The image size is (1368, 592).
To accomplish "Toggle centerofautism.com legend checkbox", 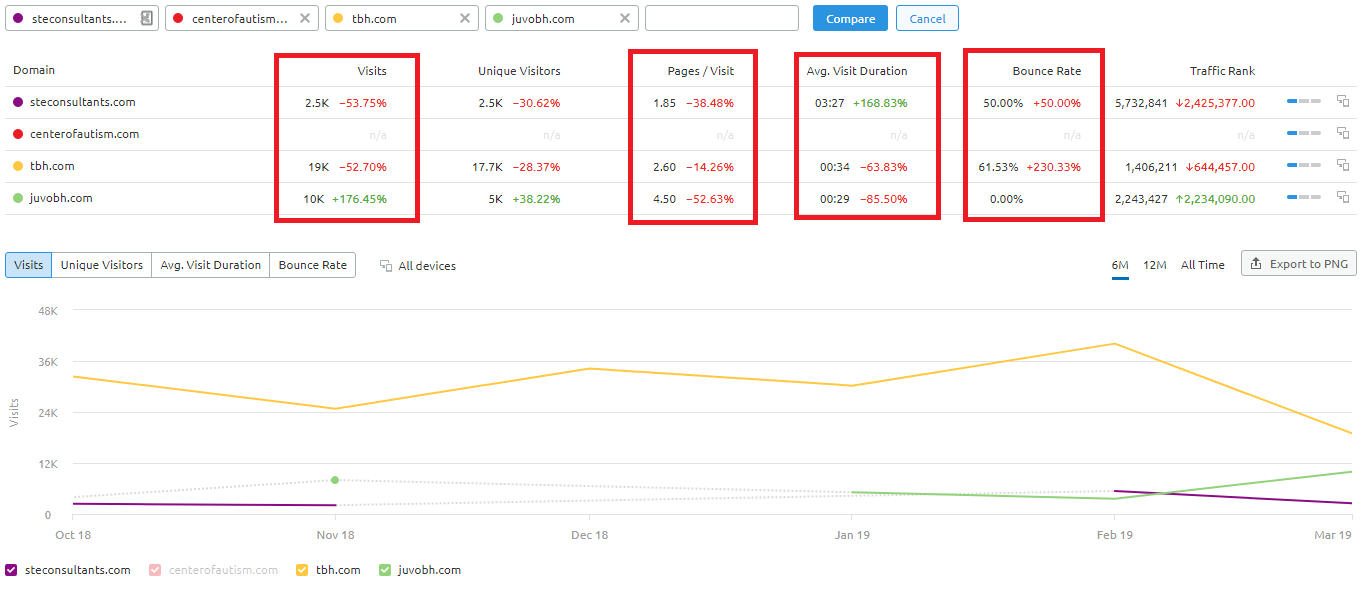I will click(155, 570).
